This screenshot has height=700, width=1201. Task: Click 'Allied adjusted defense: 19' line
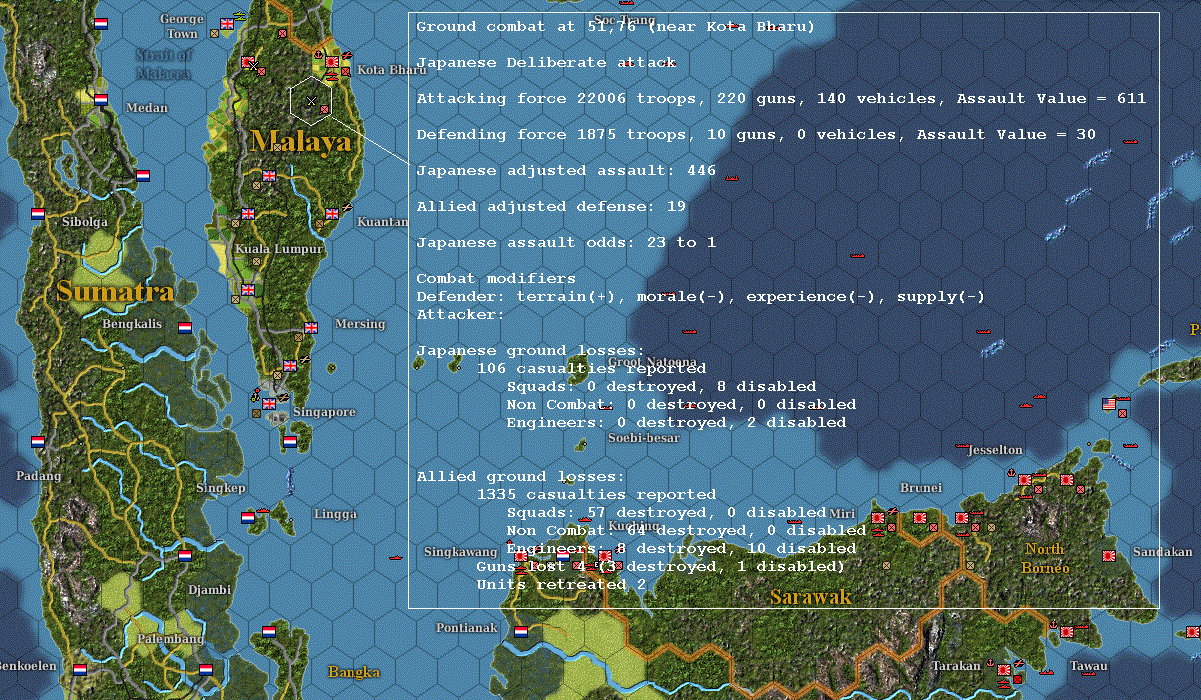(x=551, y=206)
